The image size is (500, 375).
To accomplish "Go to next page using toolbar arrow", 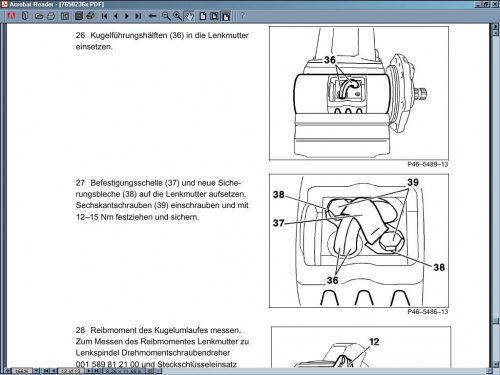I will coord(127,16).
